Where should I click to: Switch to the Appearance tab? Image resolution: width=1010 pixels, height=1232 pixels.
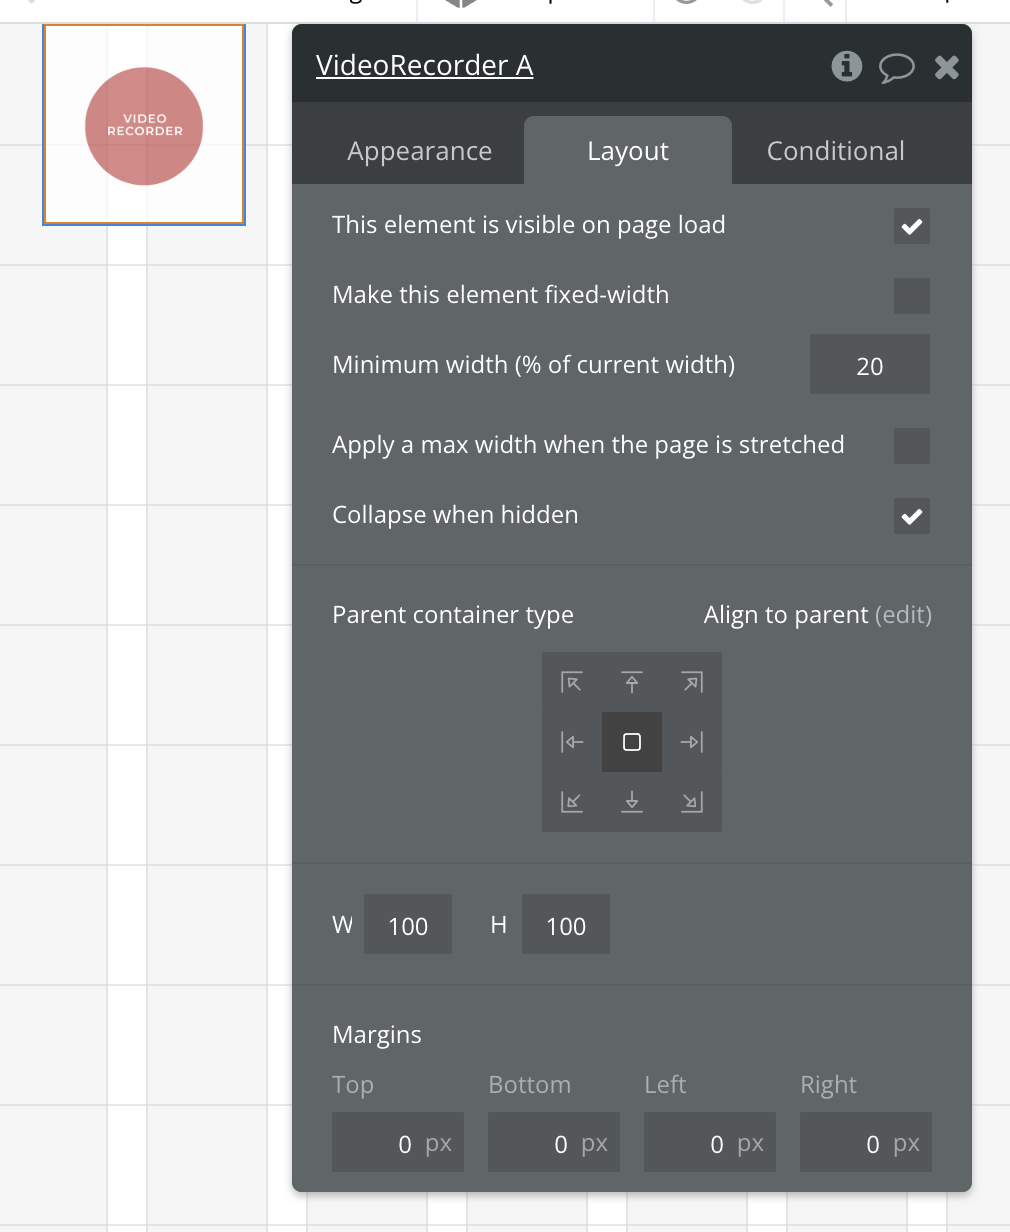[419, 151]
